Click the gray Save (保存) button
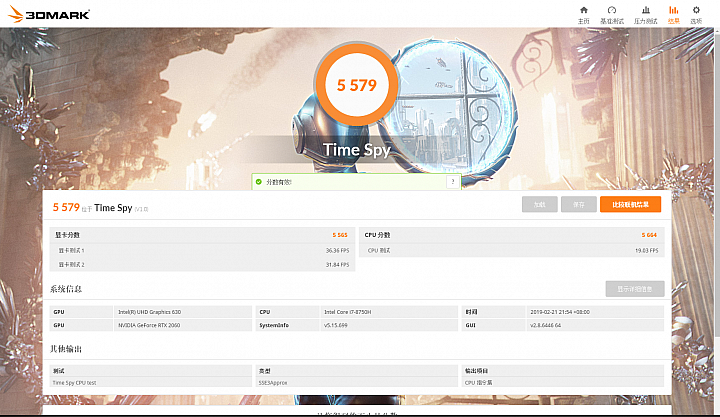Screen dimensions: 720x417 click(579, 204)
